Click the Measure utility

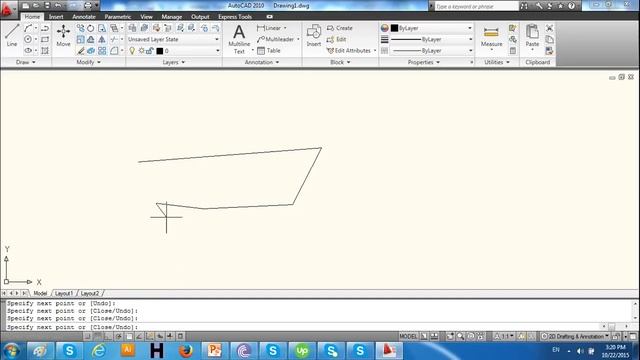(x=491, y=36)
